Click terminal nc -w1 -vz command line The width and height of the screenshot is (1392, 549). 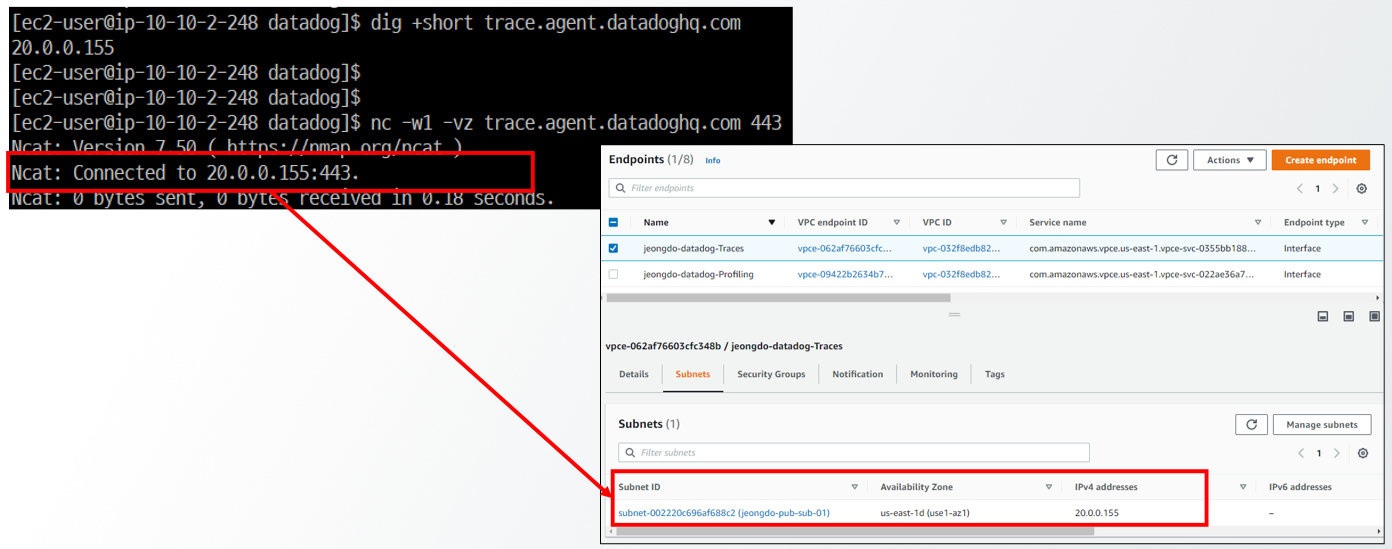[x=396, y=122]
